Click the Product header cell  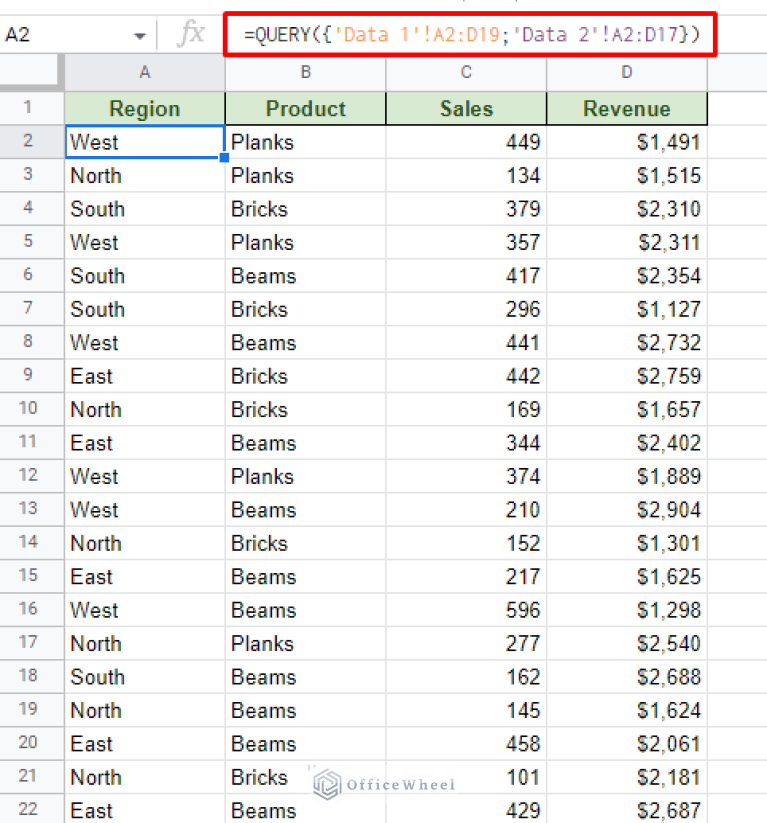[x=305, y=109]
